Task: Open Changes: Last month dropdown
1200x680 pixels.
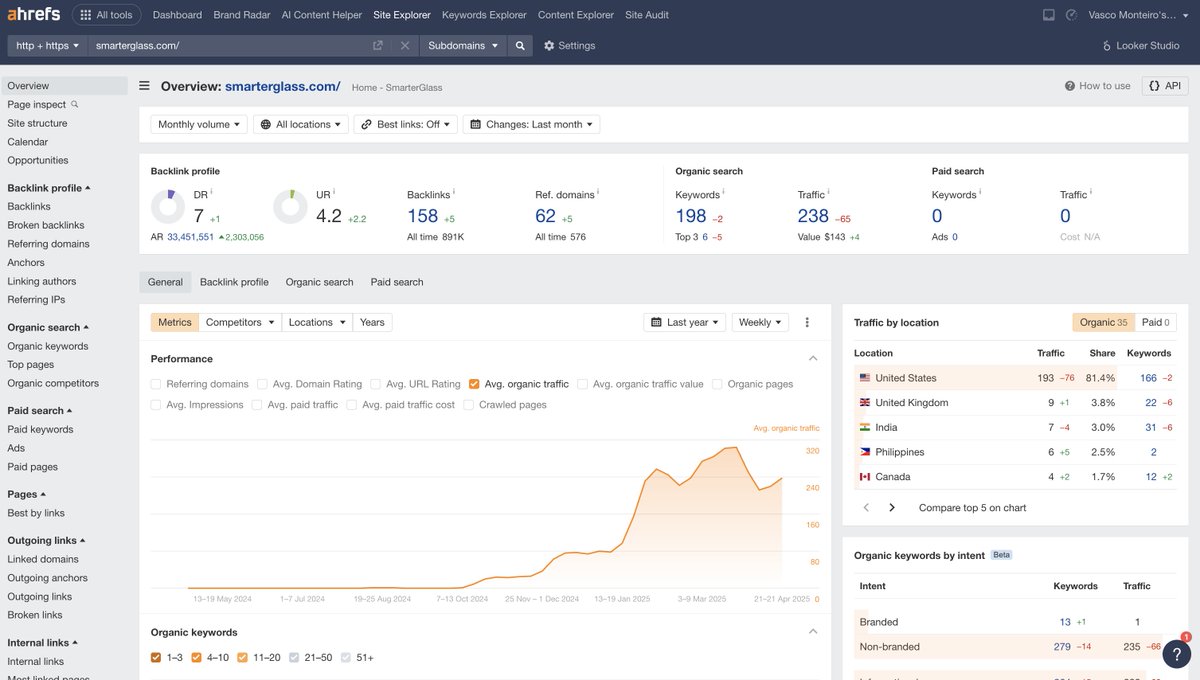Action: coord(531,124)
